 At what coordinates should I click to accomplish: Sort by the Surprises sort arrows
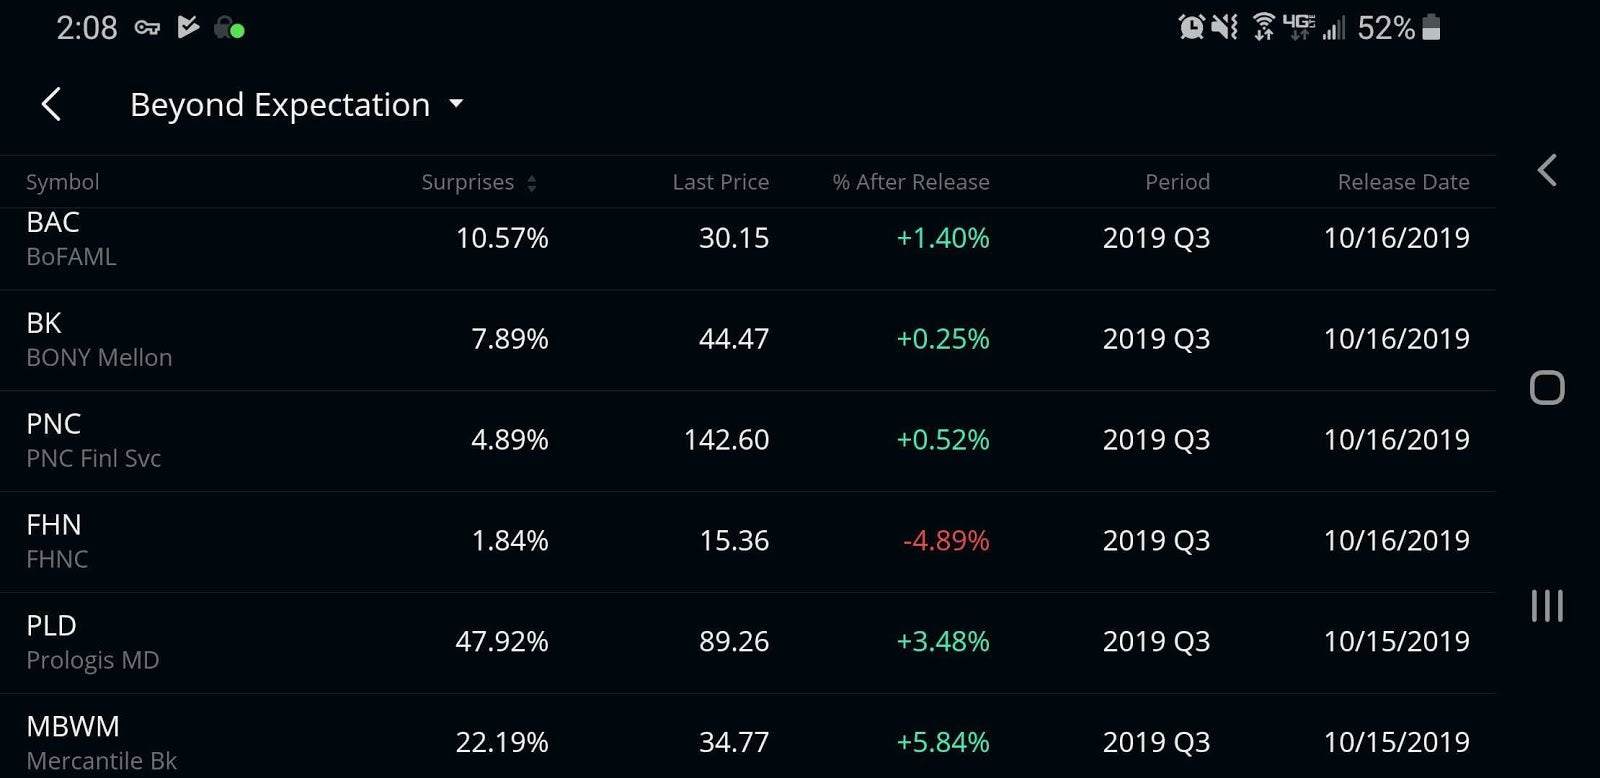pyautogui.click(x=532, y=183)
